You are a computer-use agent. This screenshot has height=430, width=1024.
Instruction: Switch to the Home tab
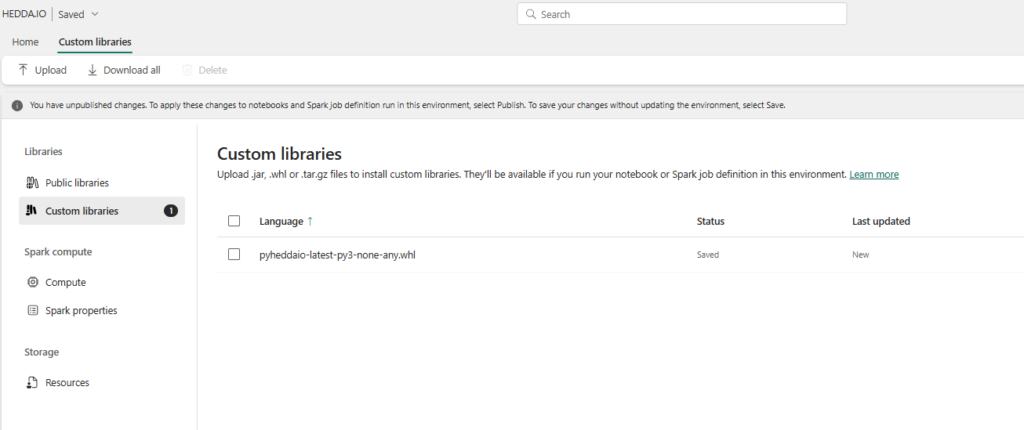(25, 42)
